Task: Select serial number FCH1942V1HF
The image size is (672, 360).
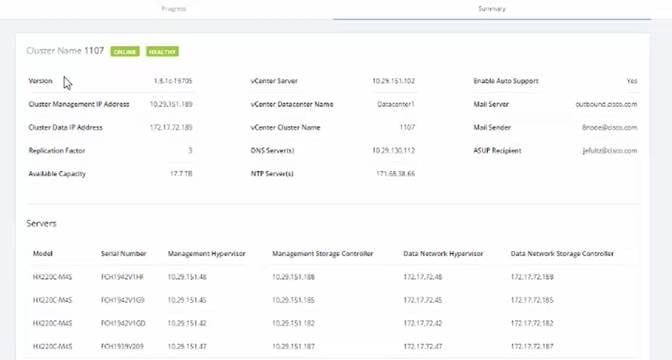Action: coord(123,277)
